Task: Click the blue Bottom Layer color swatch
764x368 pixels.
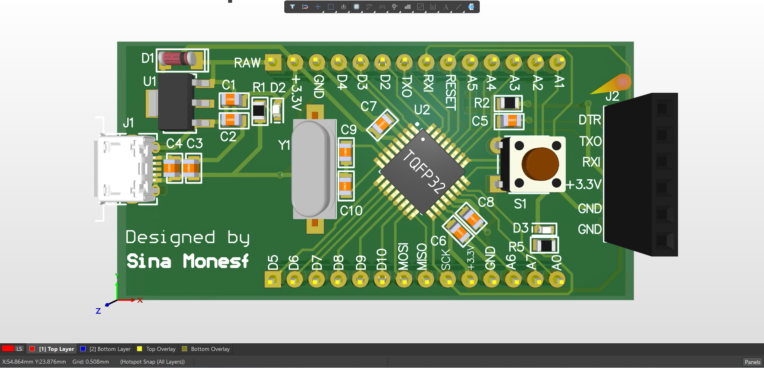Action: [83, 349]
